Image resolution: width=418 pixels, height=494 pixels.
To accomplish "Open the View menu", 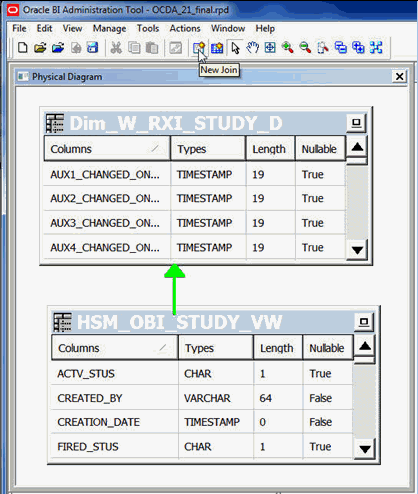I will (x=72, y=29).
